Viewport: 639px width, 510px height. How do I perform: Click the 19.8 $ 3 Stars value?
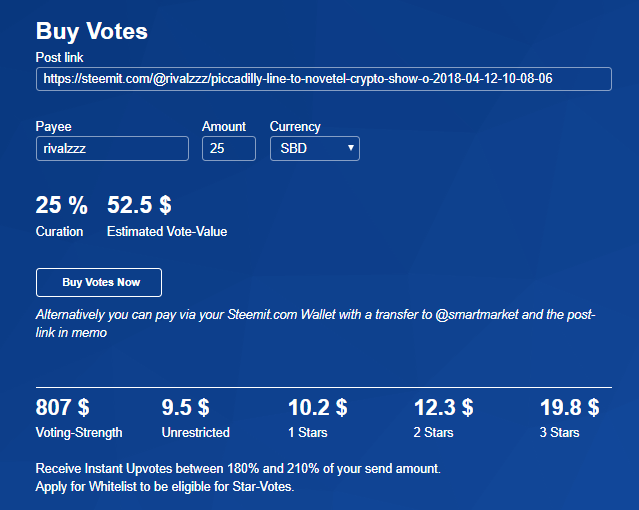click(x=569, y=407)
